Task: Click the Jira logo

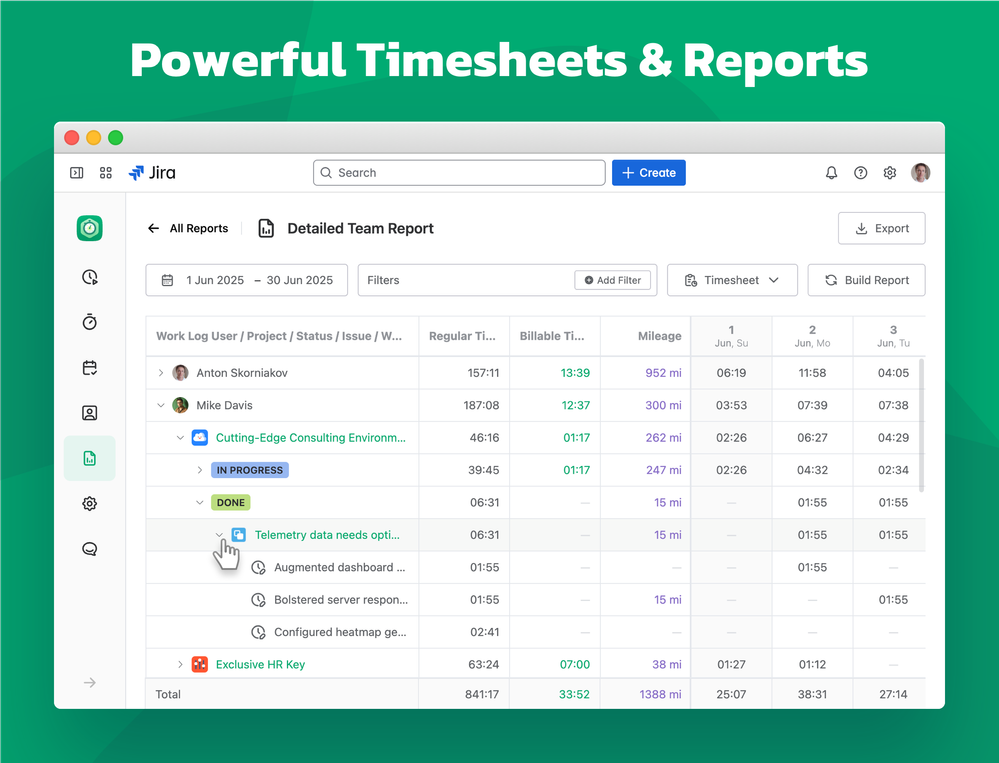Action: coord(152,173)
